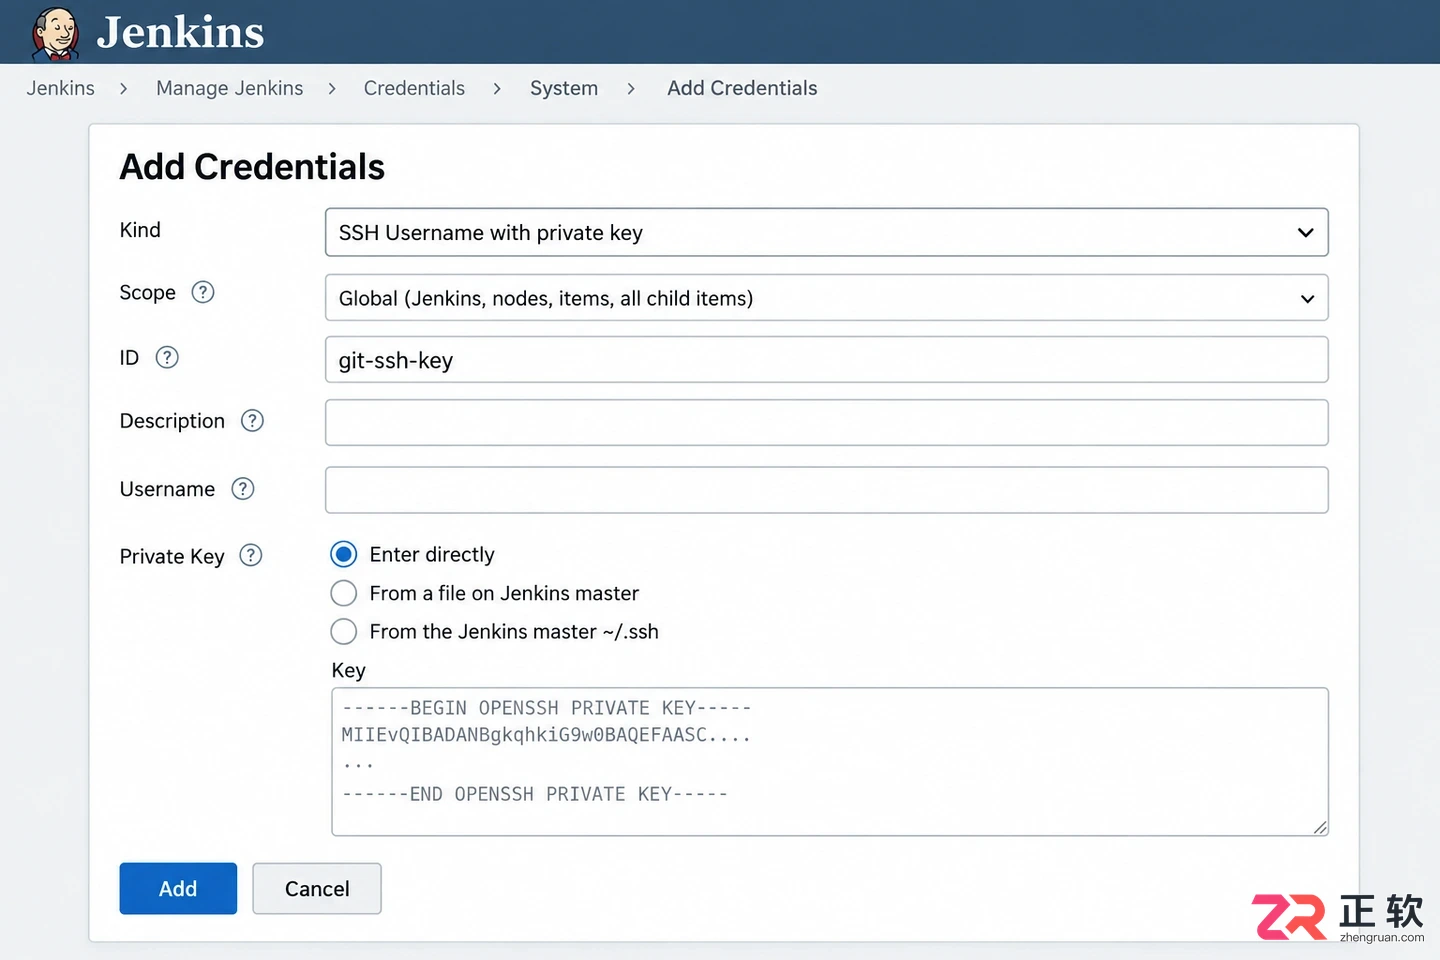Select the Enter directly radio option
The height and width of the screenshot is (960, 1440).
click(343, 554)
